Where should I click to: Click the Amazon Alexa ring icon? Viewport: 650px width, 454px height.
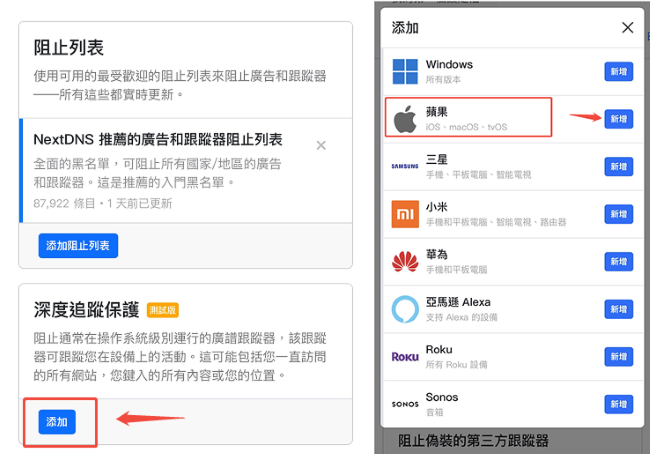click(x=405, y=309)
